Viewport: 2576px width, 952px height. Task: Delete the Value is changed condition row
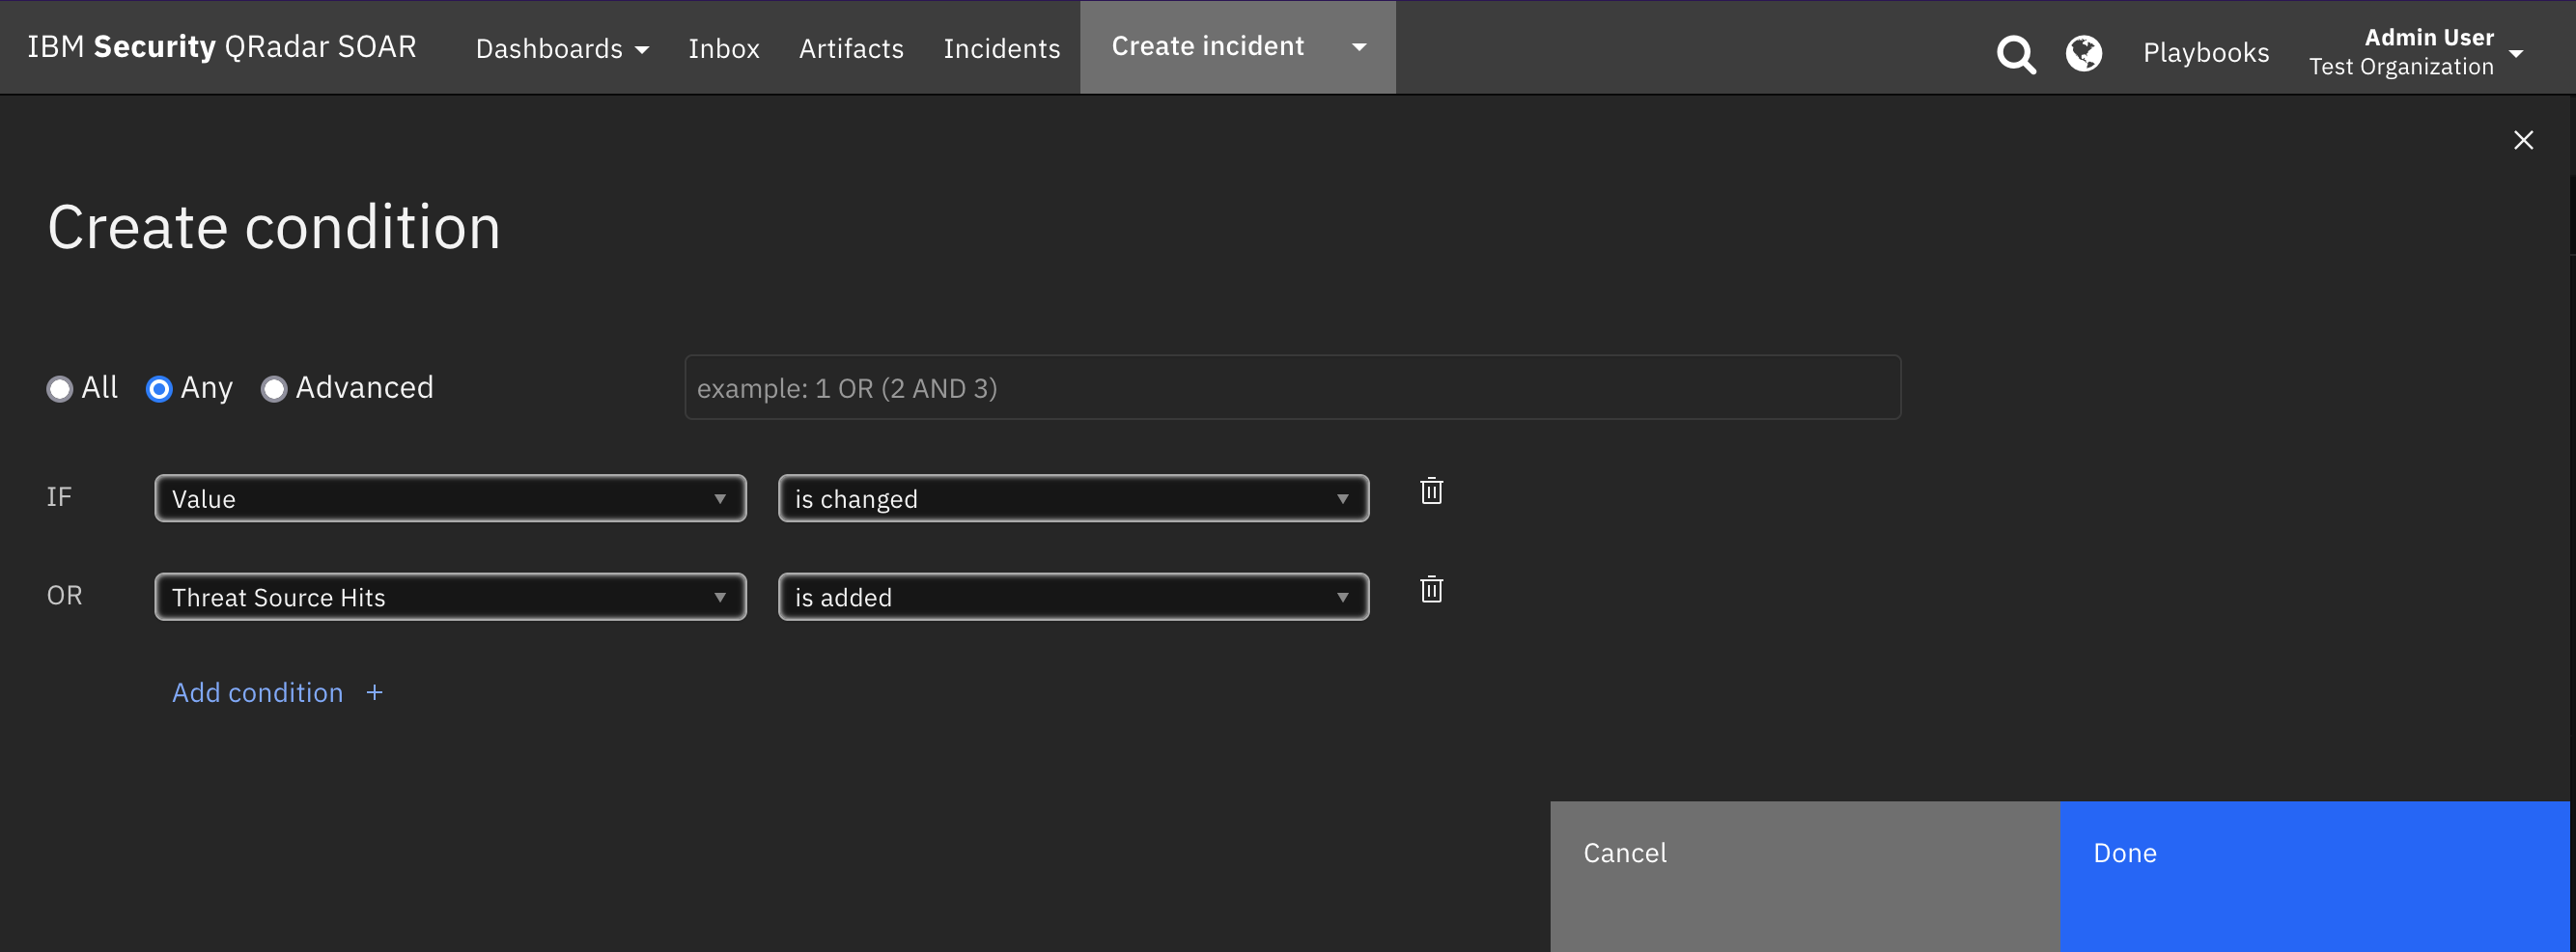[1431, 491]
